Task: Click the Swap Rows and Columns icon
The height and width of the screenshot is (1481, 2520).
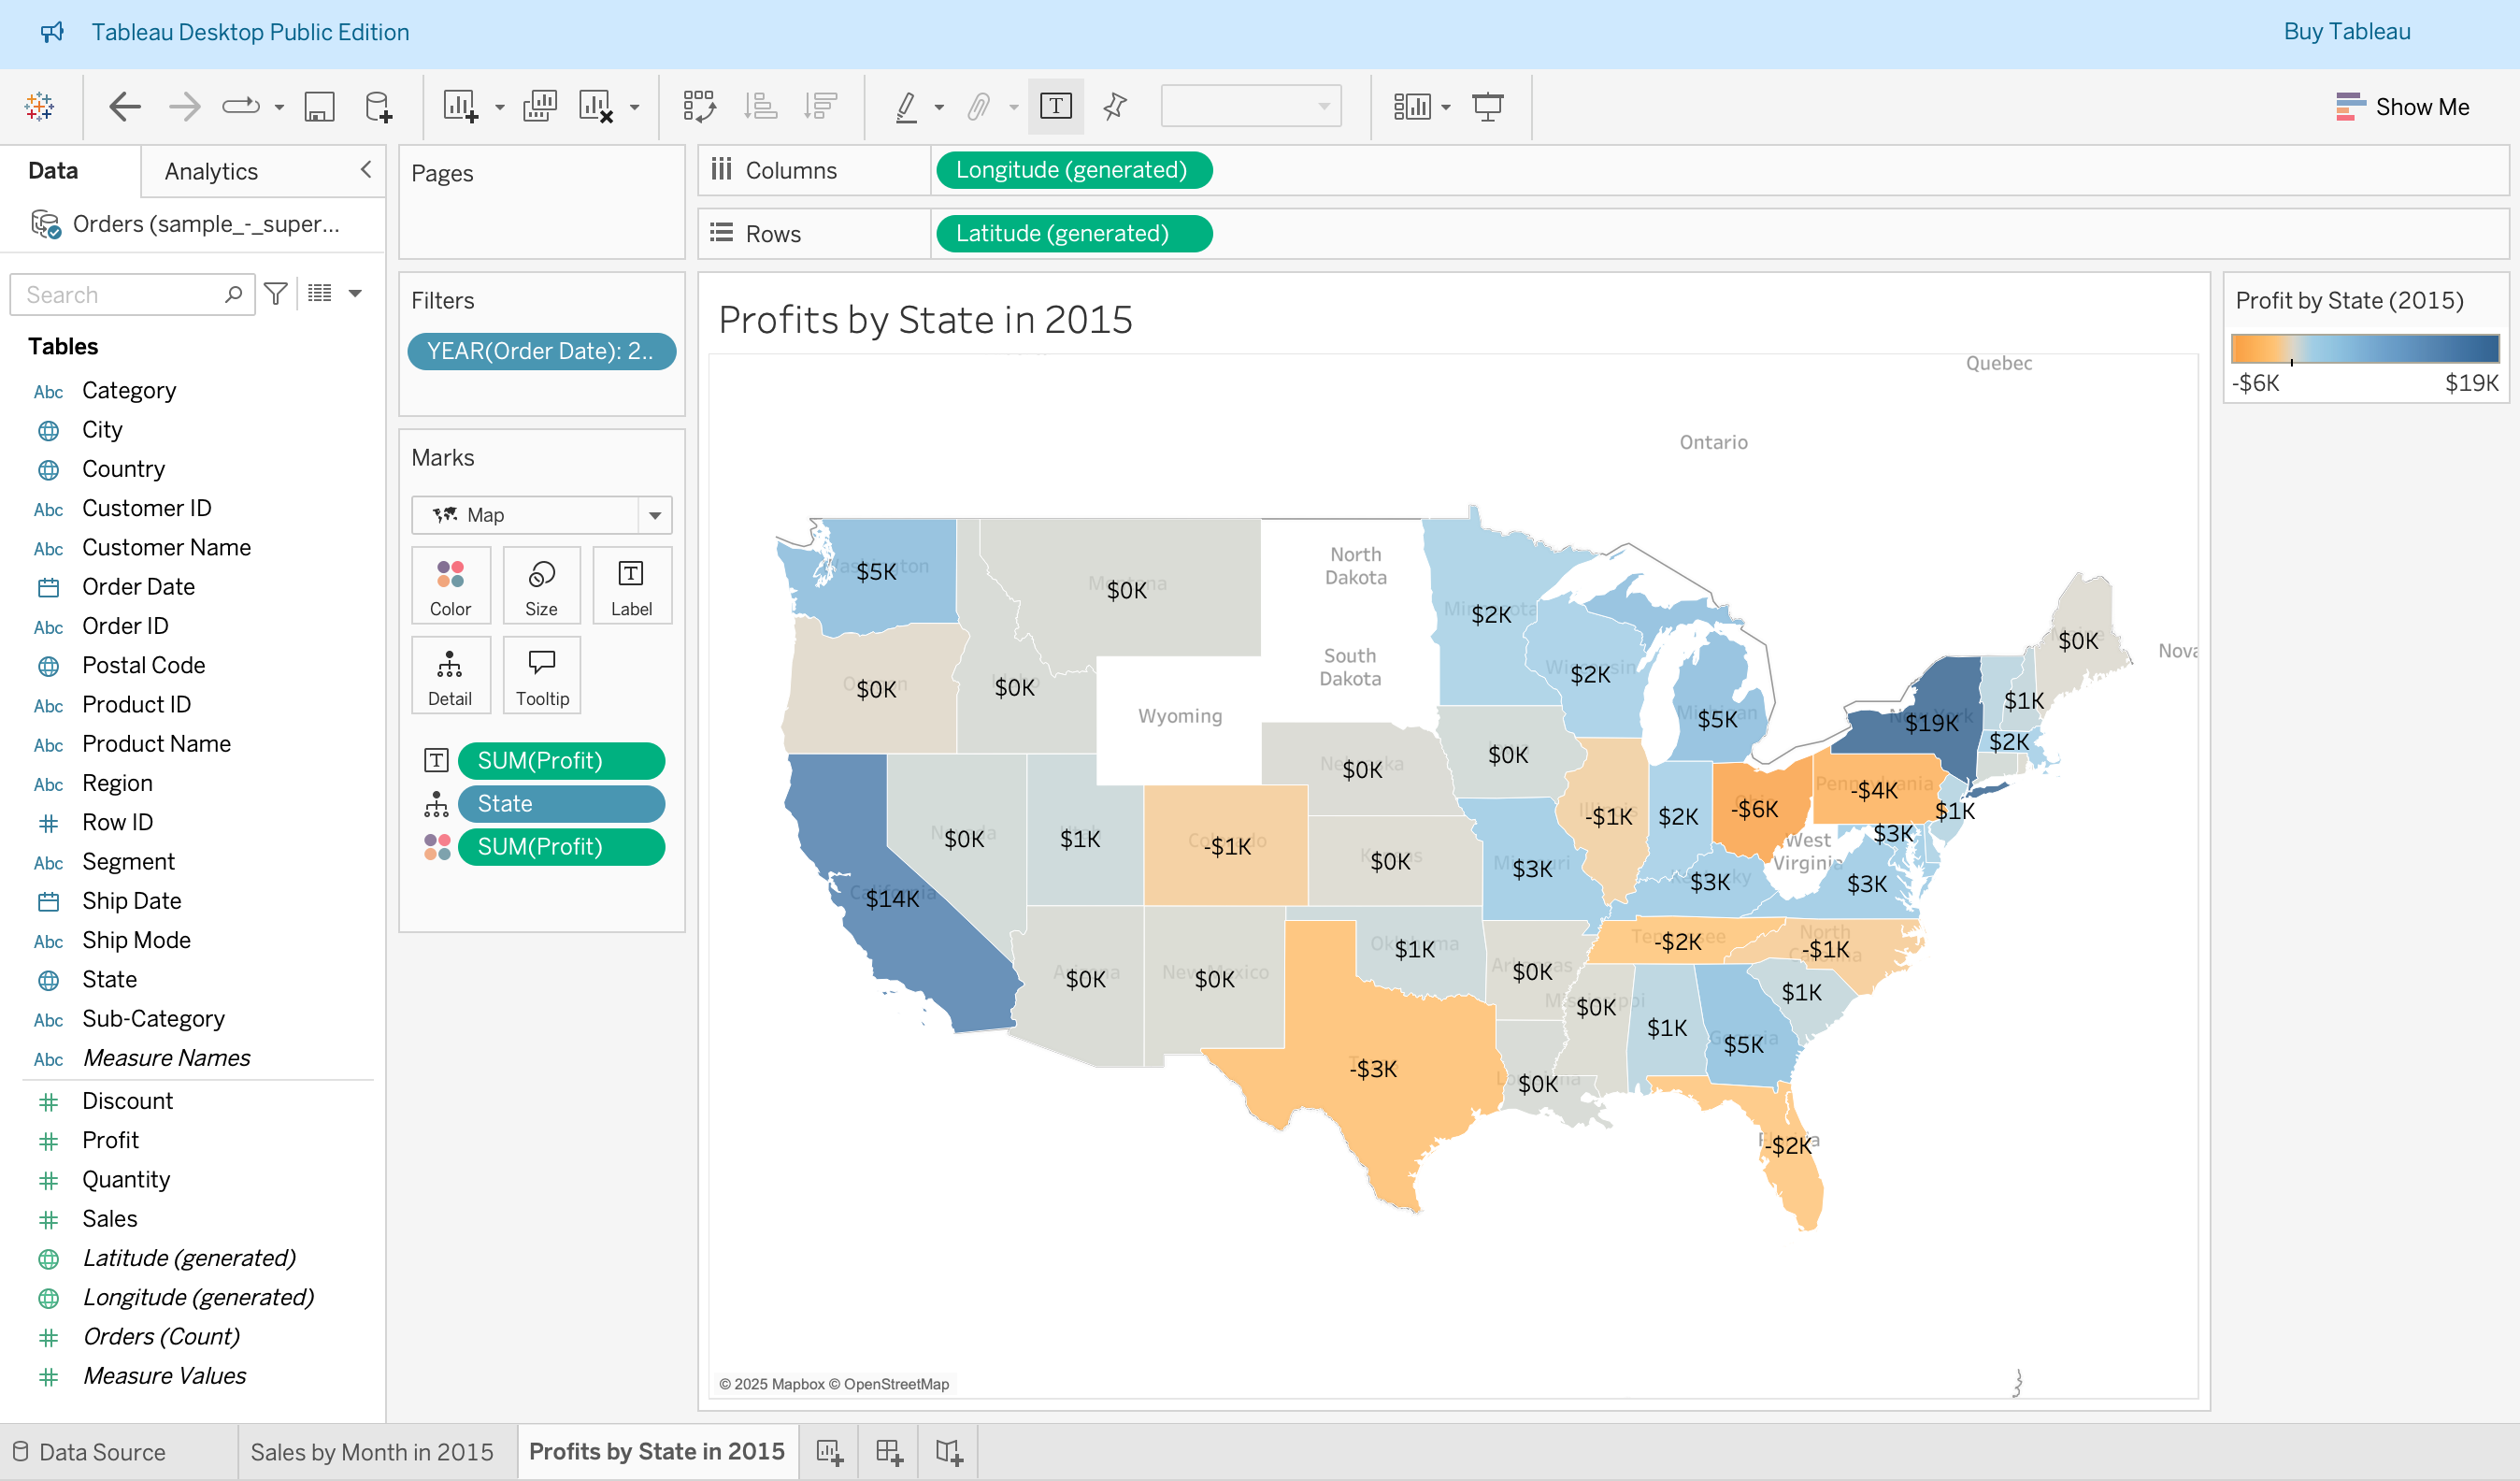Action: (698, 106)
